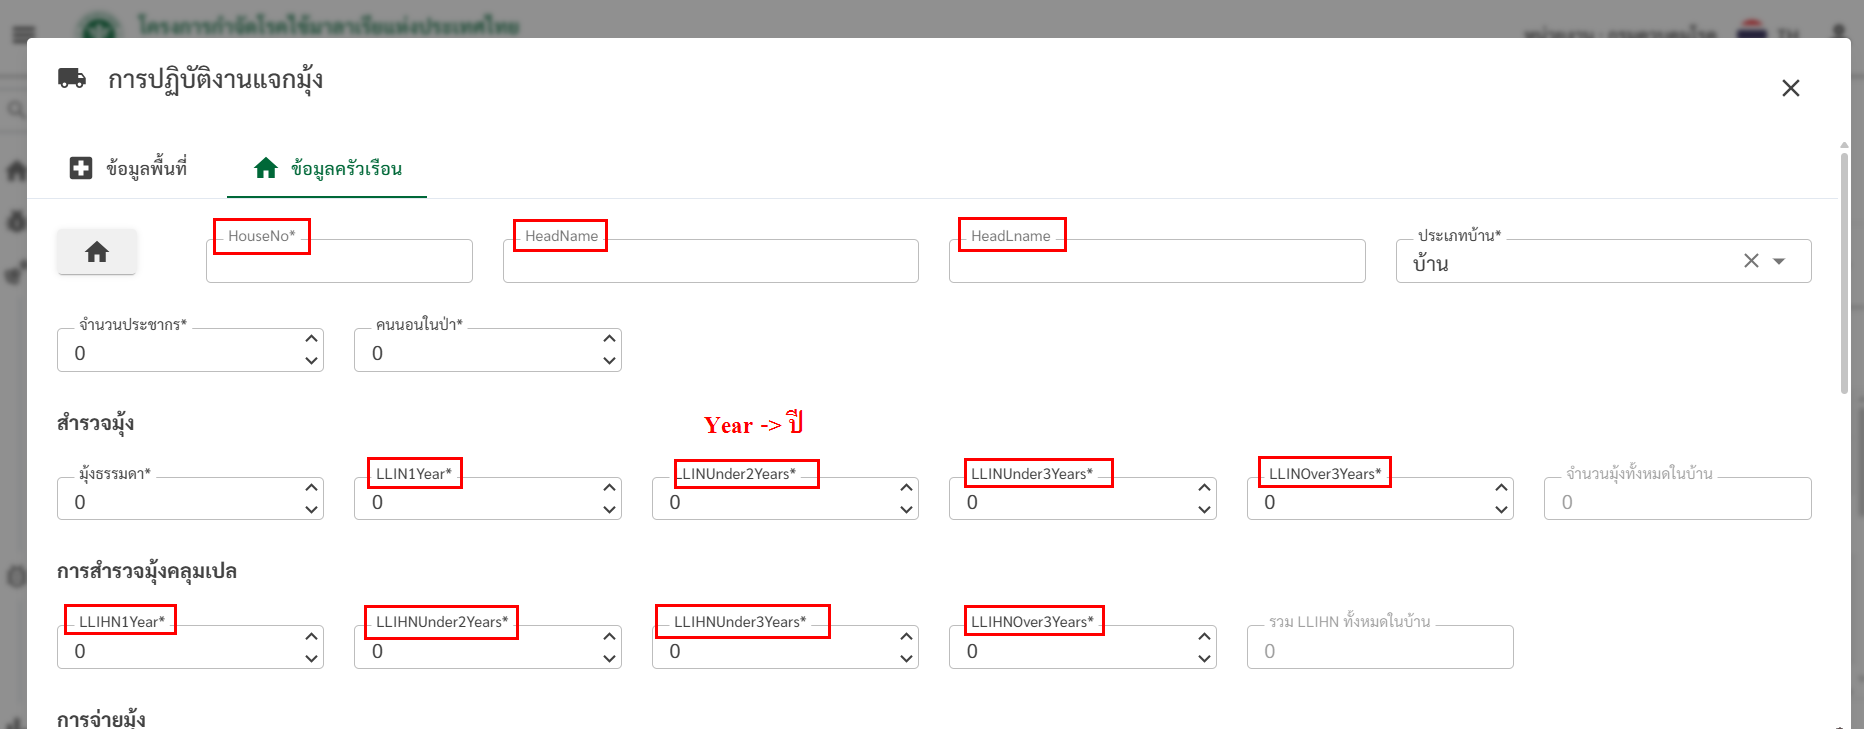Decrease คนนอนในป่า with the down arrow
This screenshot has height=729, width=1864.
point(609,361)
